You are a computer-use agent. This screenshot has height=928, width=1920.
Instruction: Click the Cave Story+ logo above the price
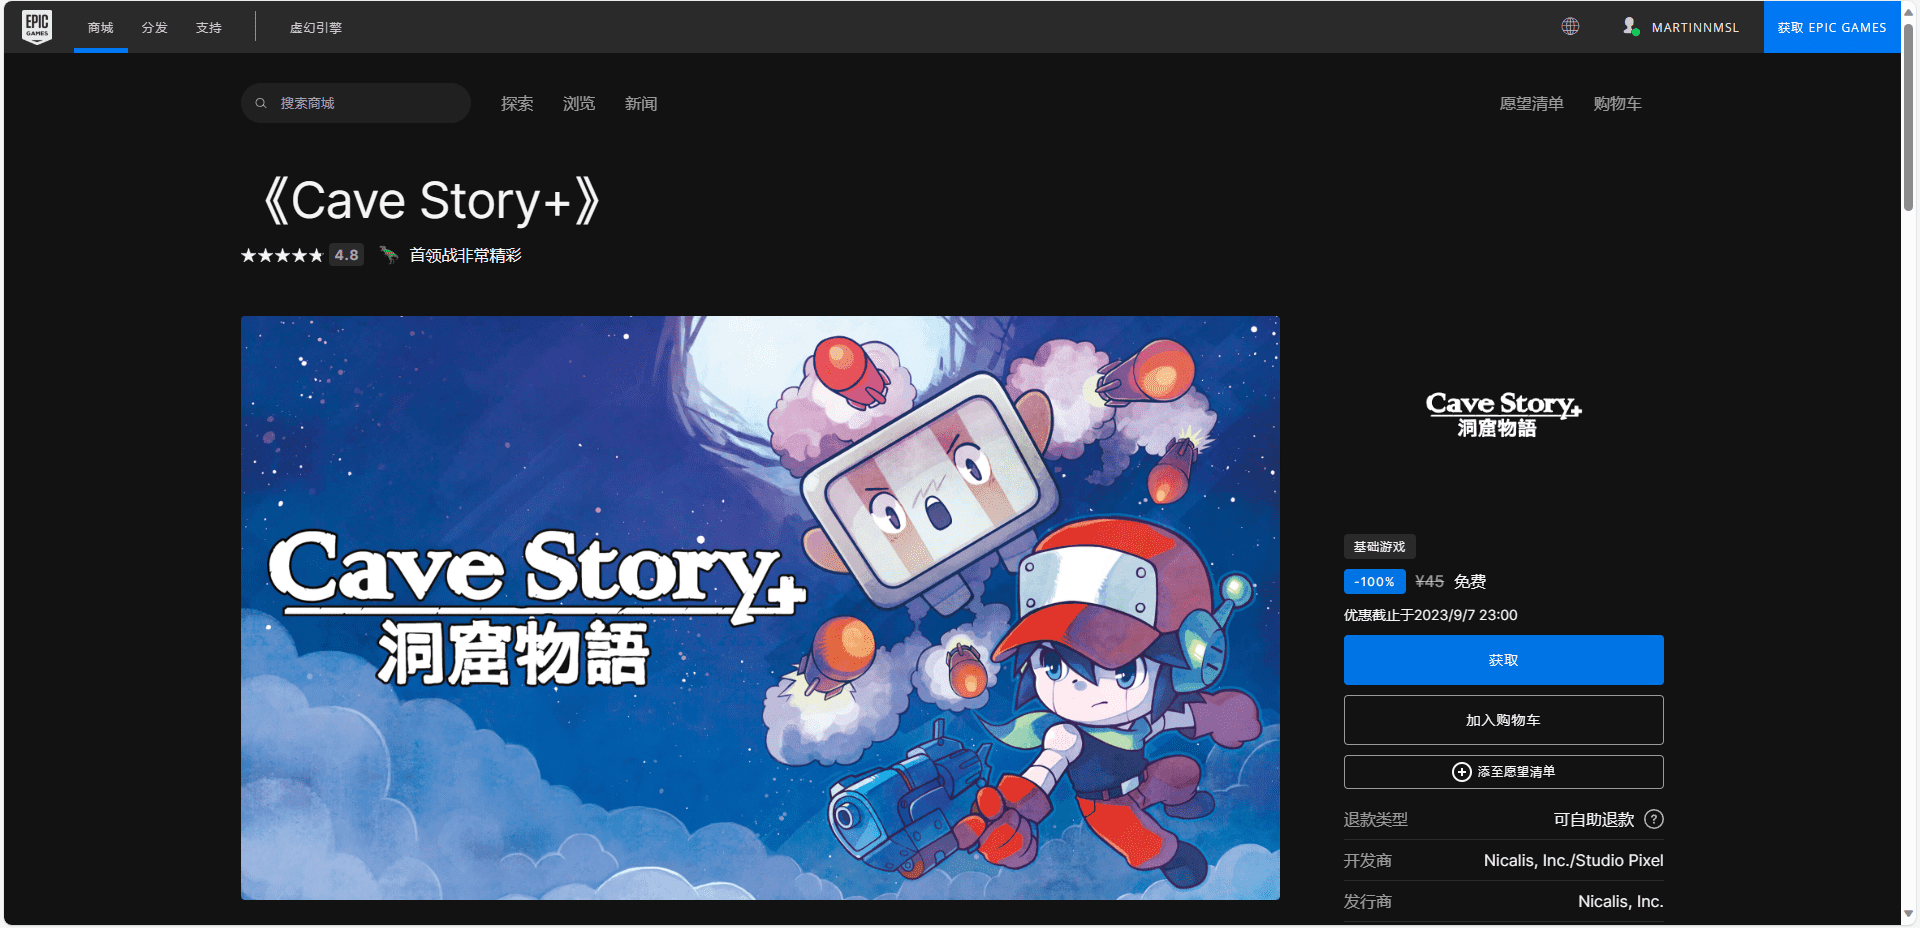1503,414
